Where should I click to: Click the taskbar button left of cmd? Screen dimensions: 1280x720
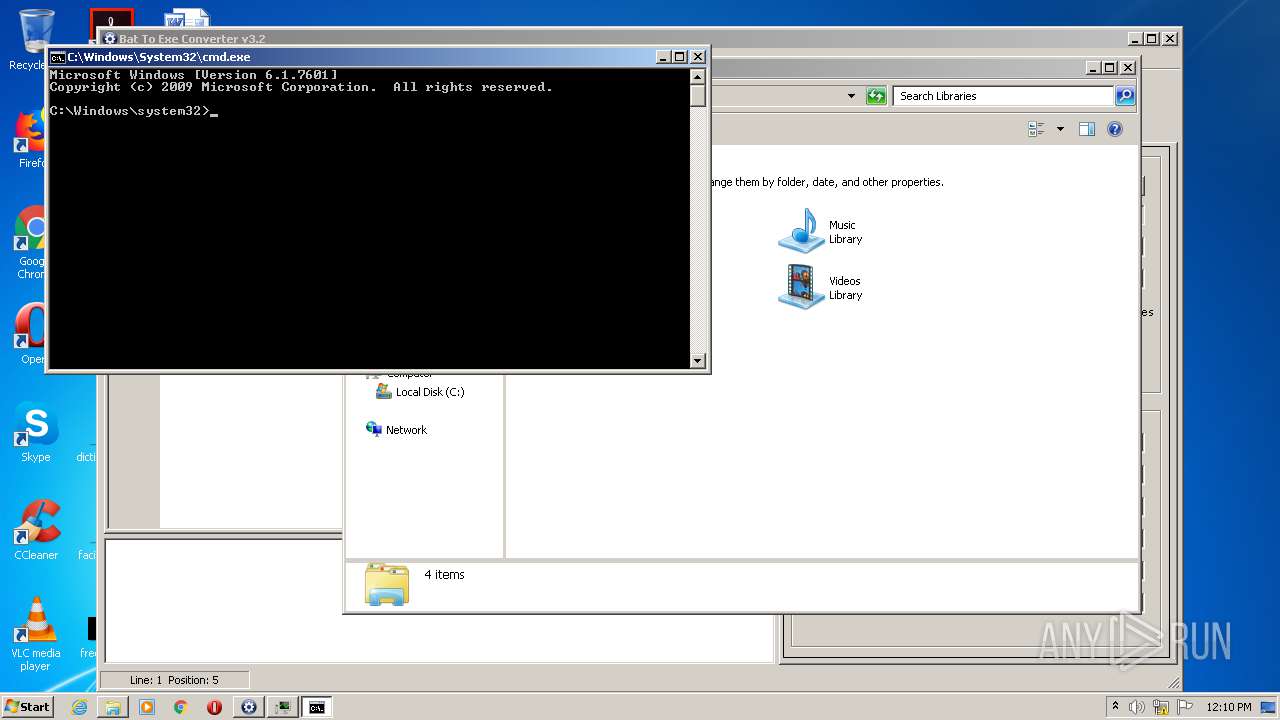click(283, 707)
